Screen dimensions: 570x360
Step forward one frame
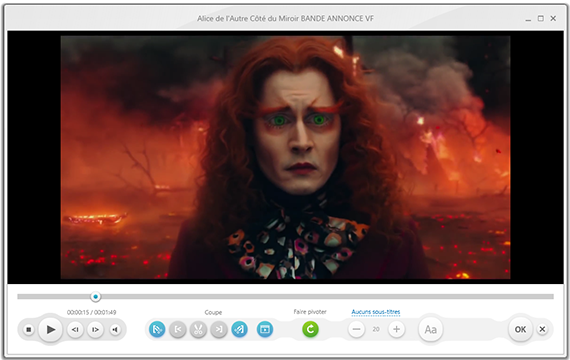coord(95,330)
